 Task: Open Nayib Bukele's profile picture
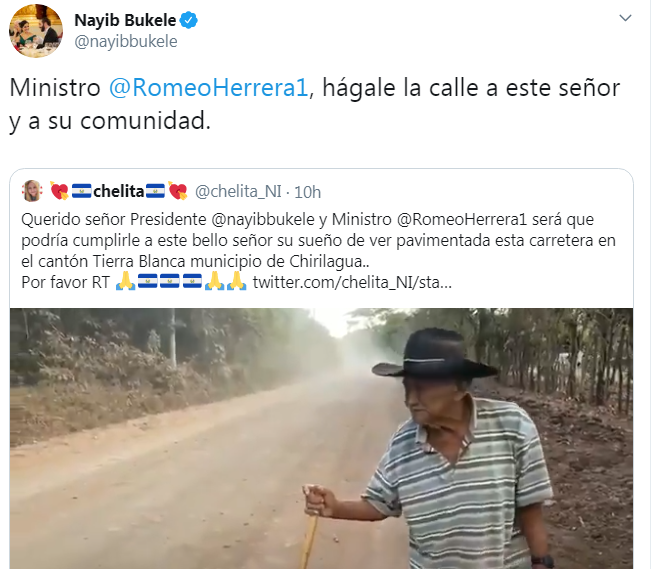(x=36, y=31)
